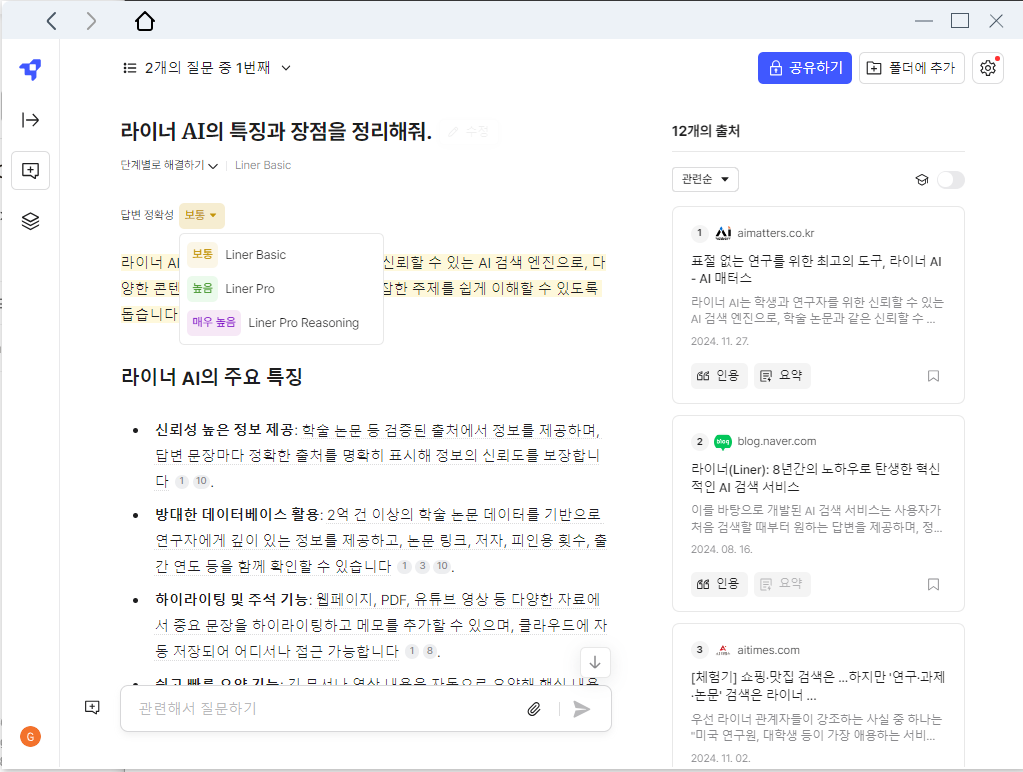Click citation badge 10 in 신뢰성 bullet
The image size is (1023, 772).
[201, 481]
